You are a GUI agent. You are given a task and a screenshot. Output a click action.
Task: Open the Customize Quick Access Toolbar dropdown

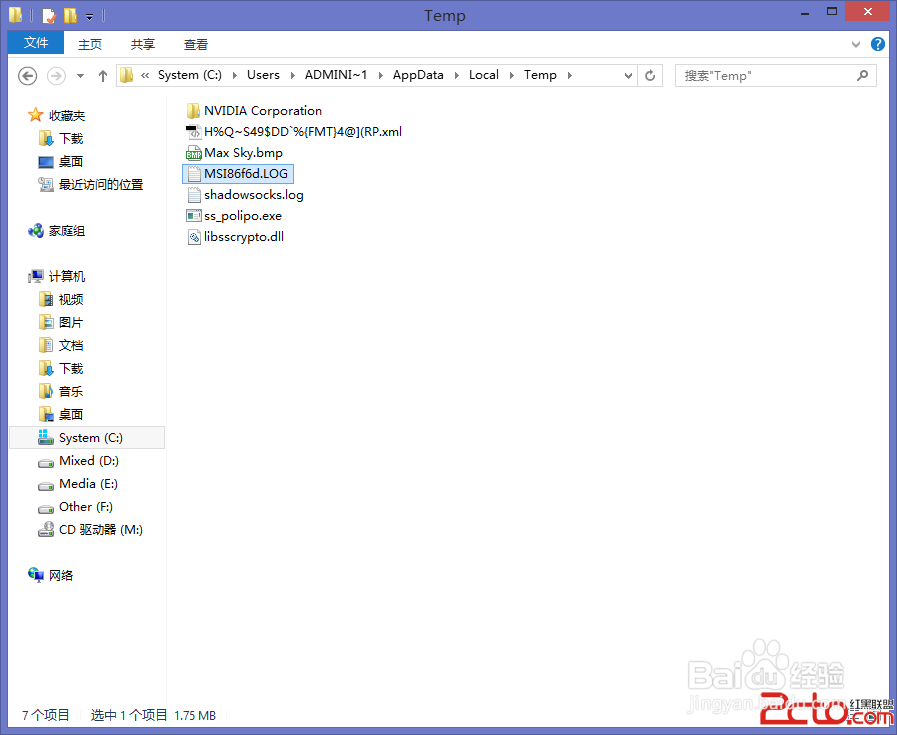(x=89, y=17)
